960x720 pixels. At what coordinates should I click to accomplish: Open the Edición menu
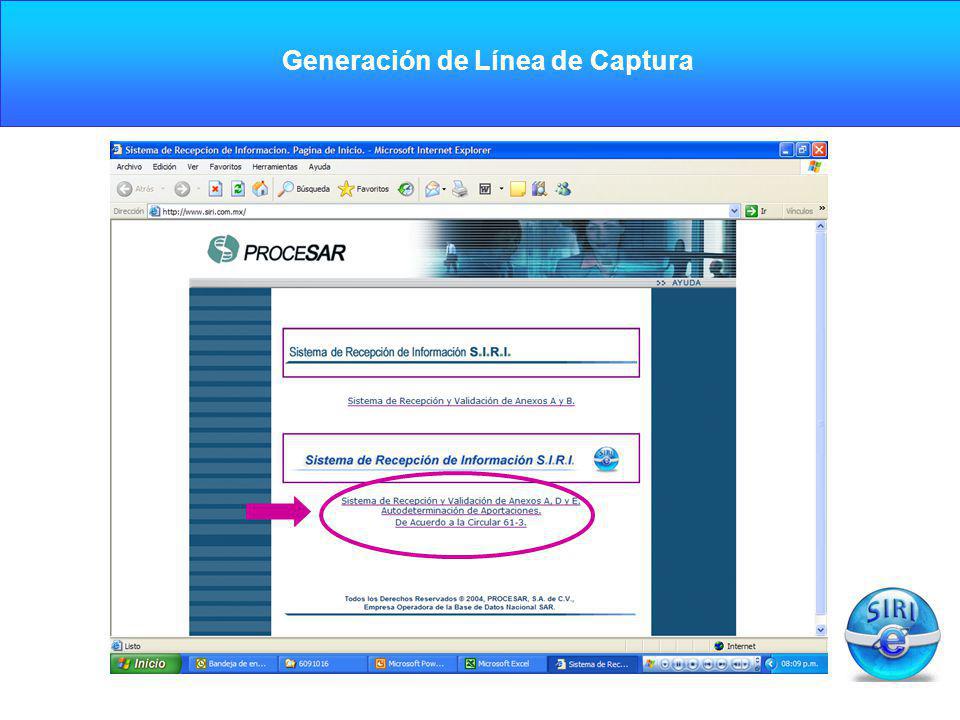164,167
